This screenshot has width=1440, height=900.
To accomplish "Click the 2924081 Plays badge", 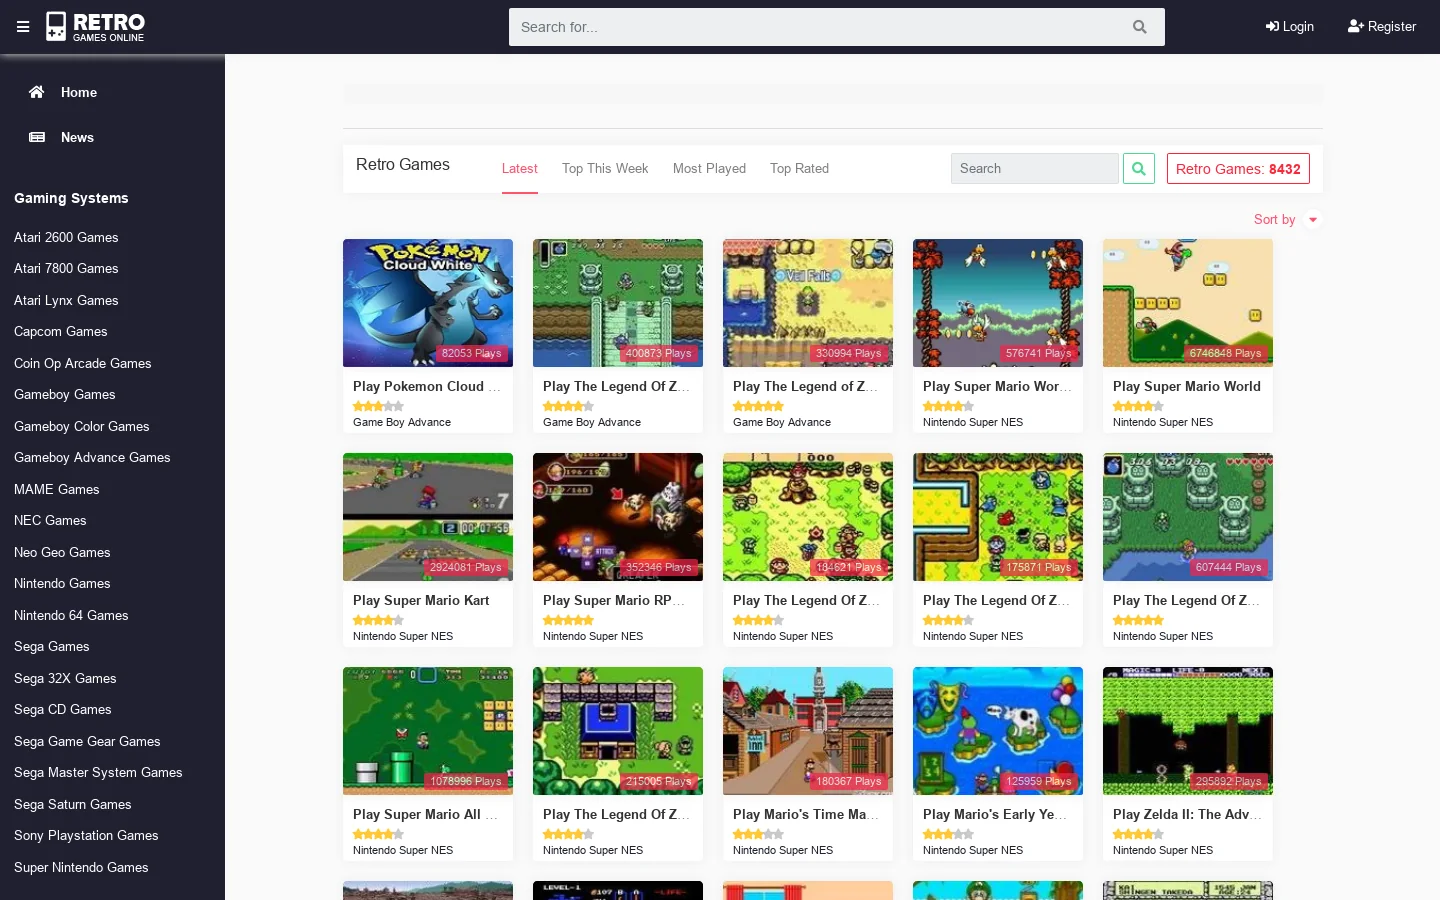I will 466,567.
